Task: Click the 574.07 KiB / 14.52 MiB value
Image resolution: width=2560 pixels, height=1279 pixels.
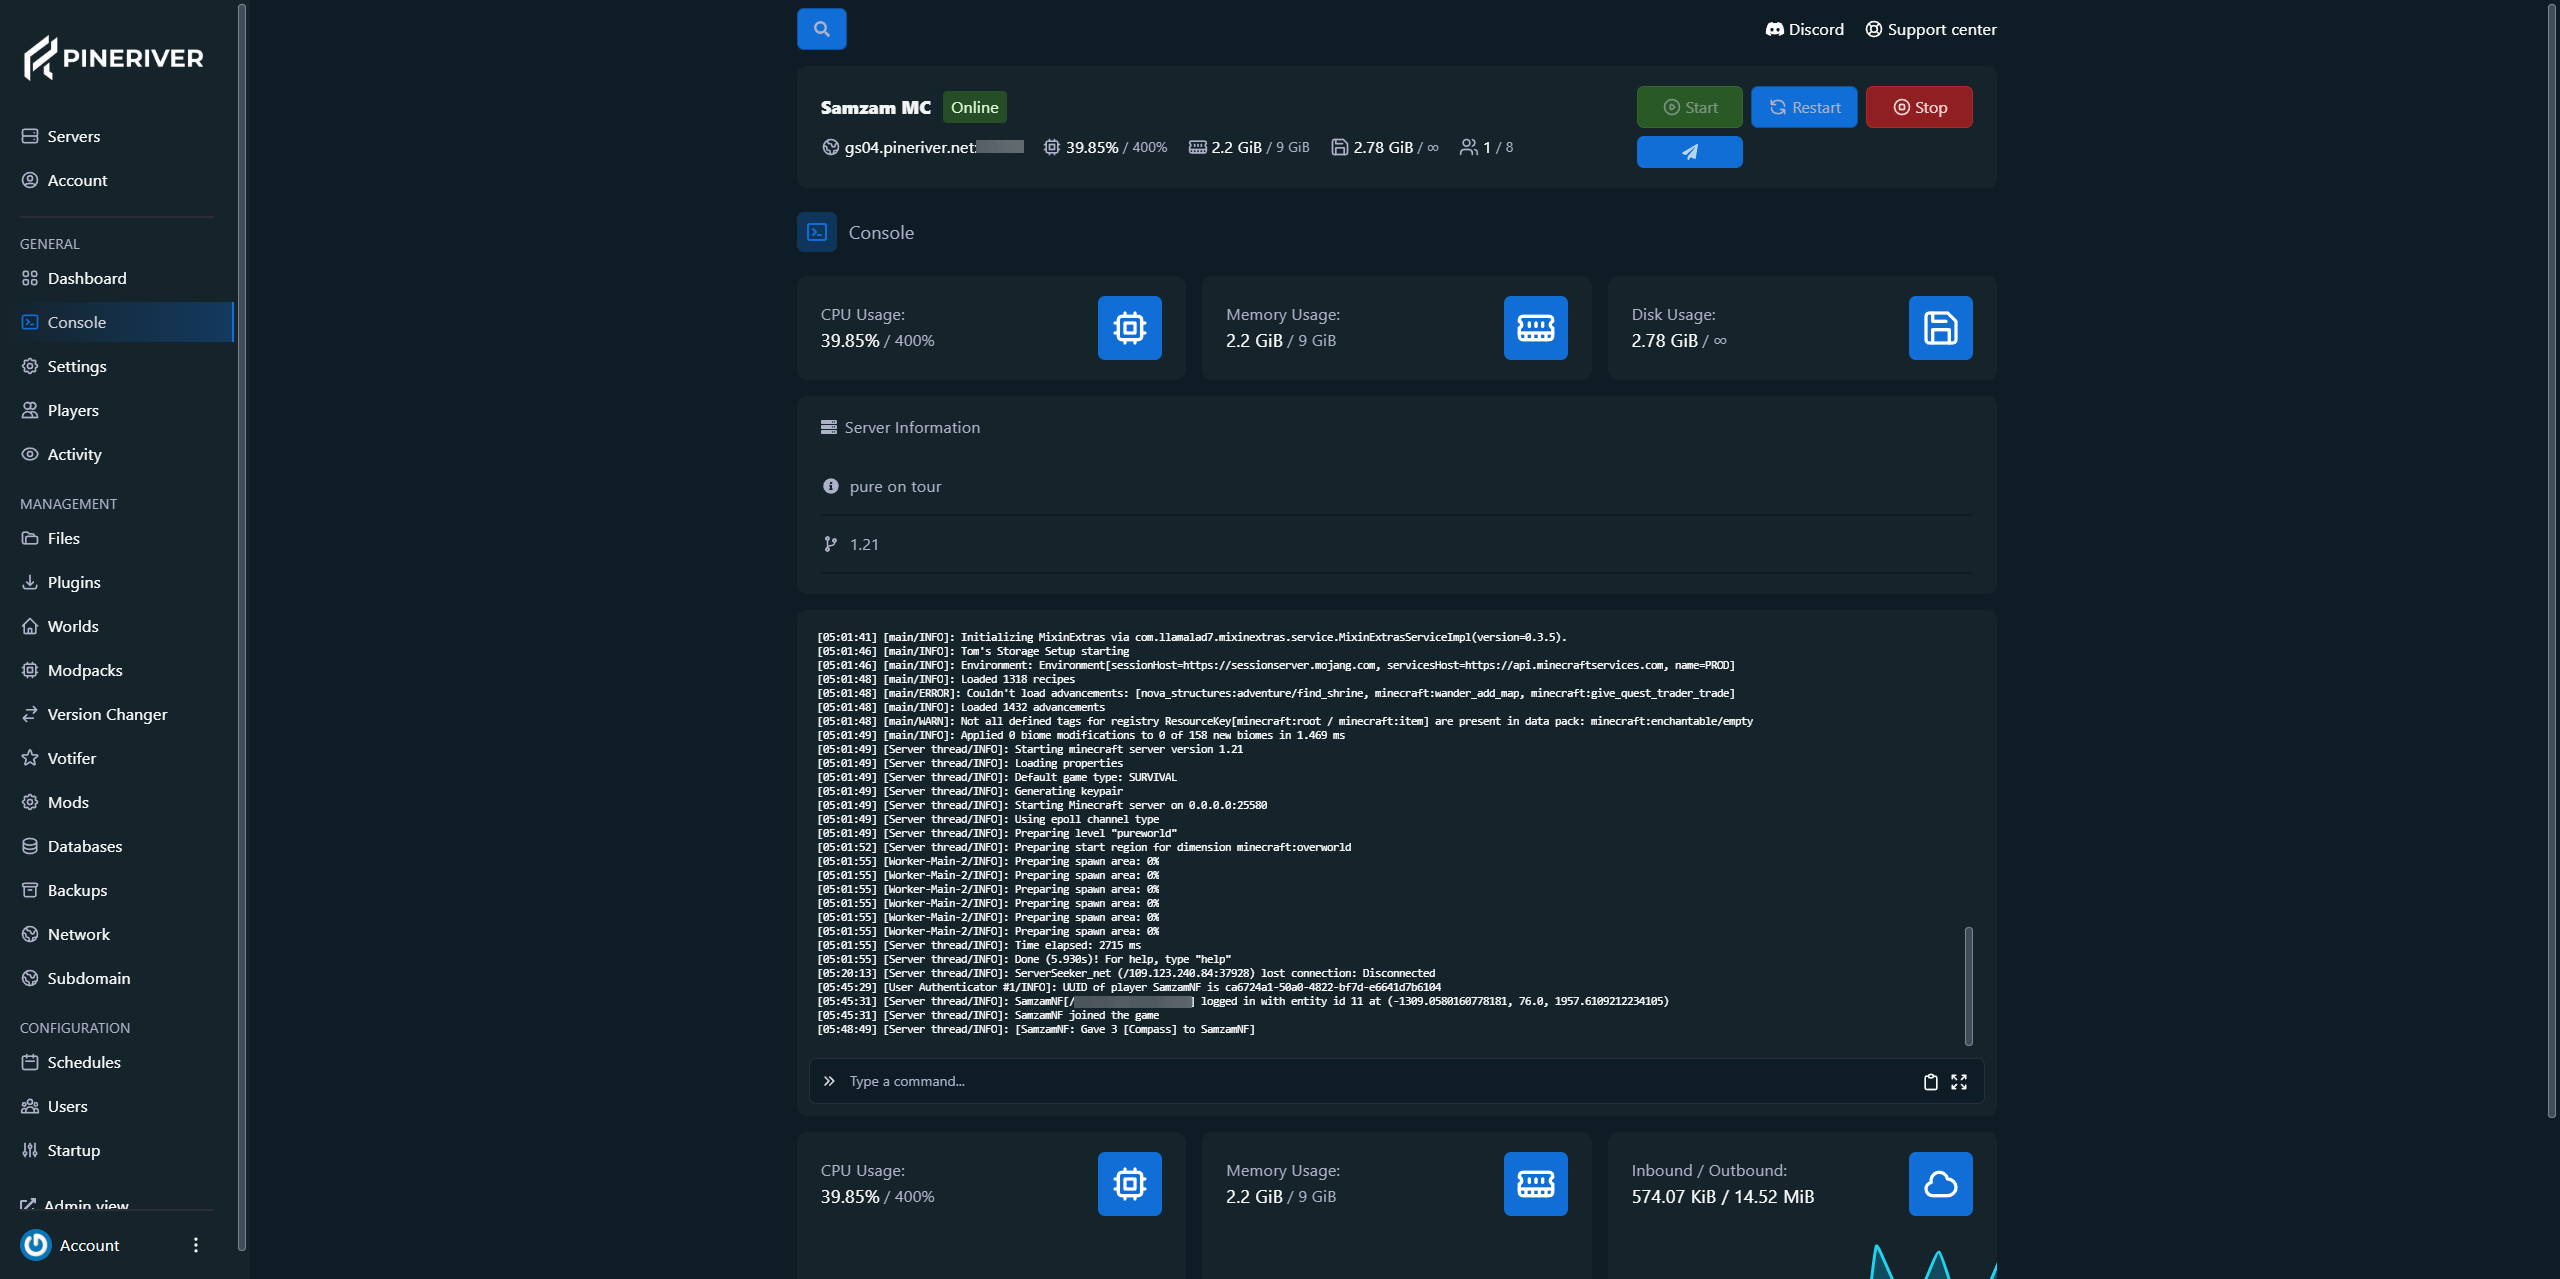Action: [x=1722, y=1197]
